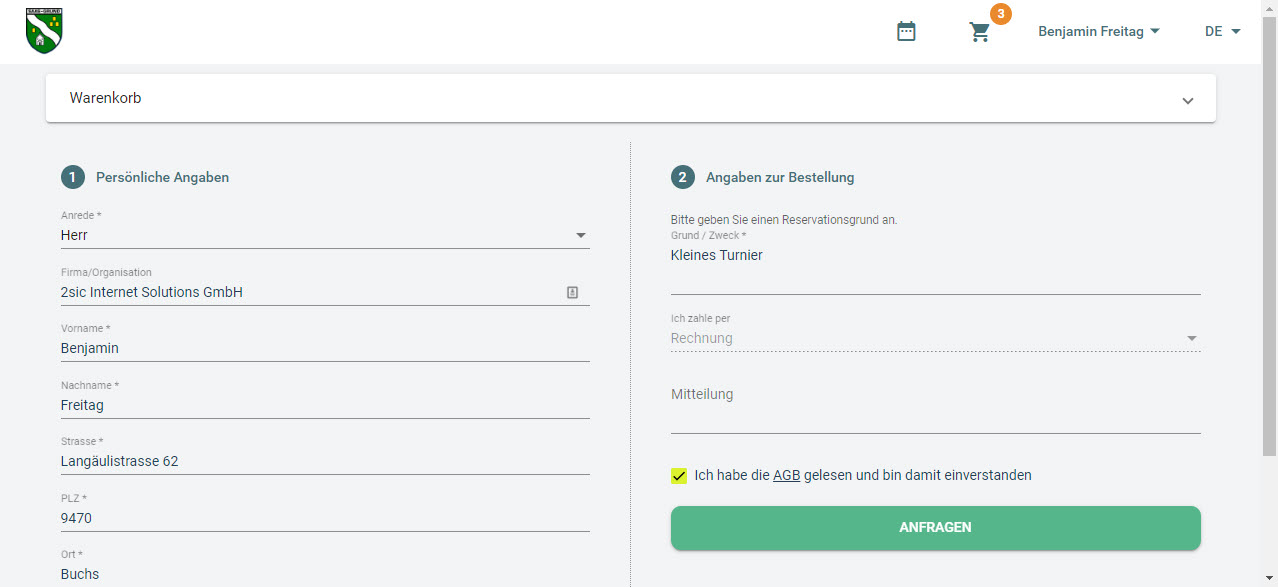Click the contact card icon in Firma field
The image size is (1278, 587).
[572, 293]
